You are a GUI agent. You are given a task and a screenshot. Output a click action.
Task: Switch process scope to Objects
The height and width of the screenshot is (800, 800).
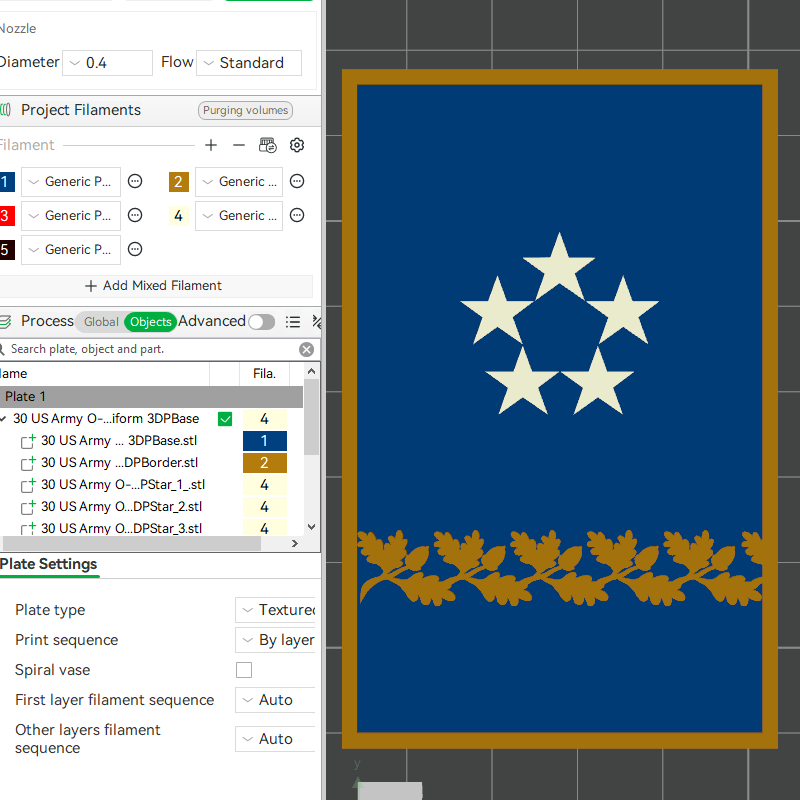(151, 322)
